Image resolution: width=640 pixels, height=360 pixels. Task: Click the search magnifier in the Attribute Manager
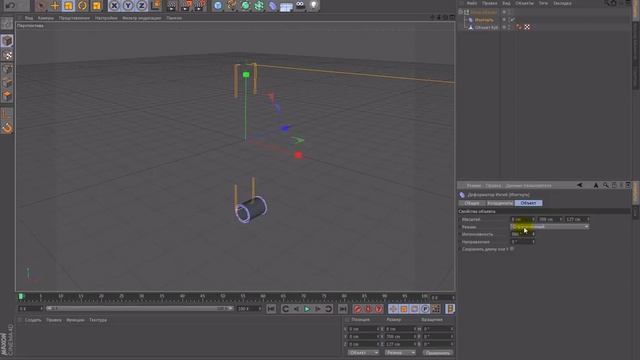click(606, 185)
